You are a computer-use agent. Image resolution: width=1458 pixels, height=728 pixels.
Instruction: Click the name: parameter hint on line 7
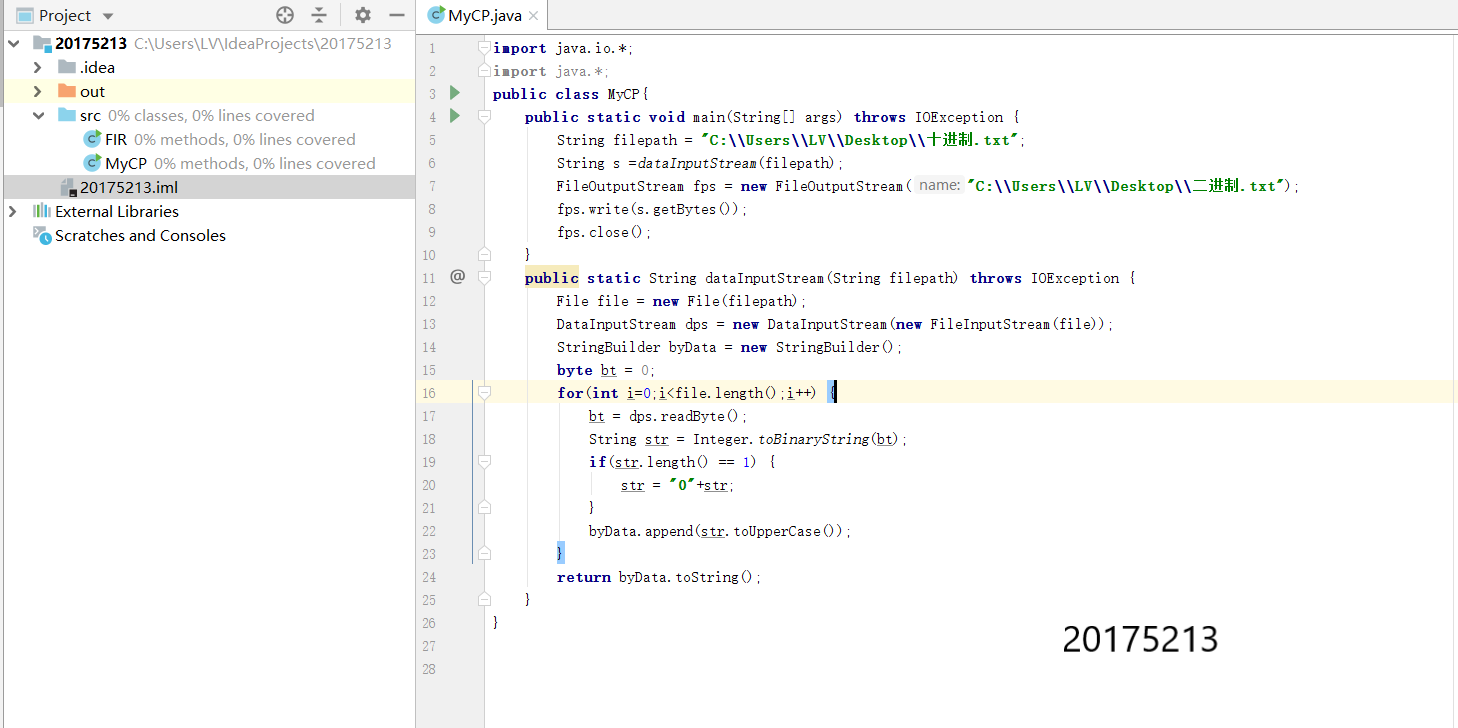tap(939, 186)
